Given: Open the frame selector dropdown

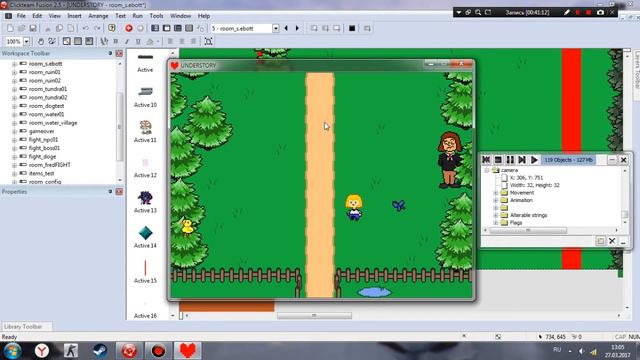Looking at the screenshot, I should tap(276, 28).
